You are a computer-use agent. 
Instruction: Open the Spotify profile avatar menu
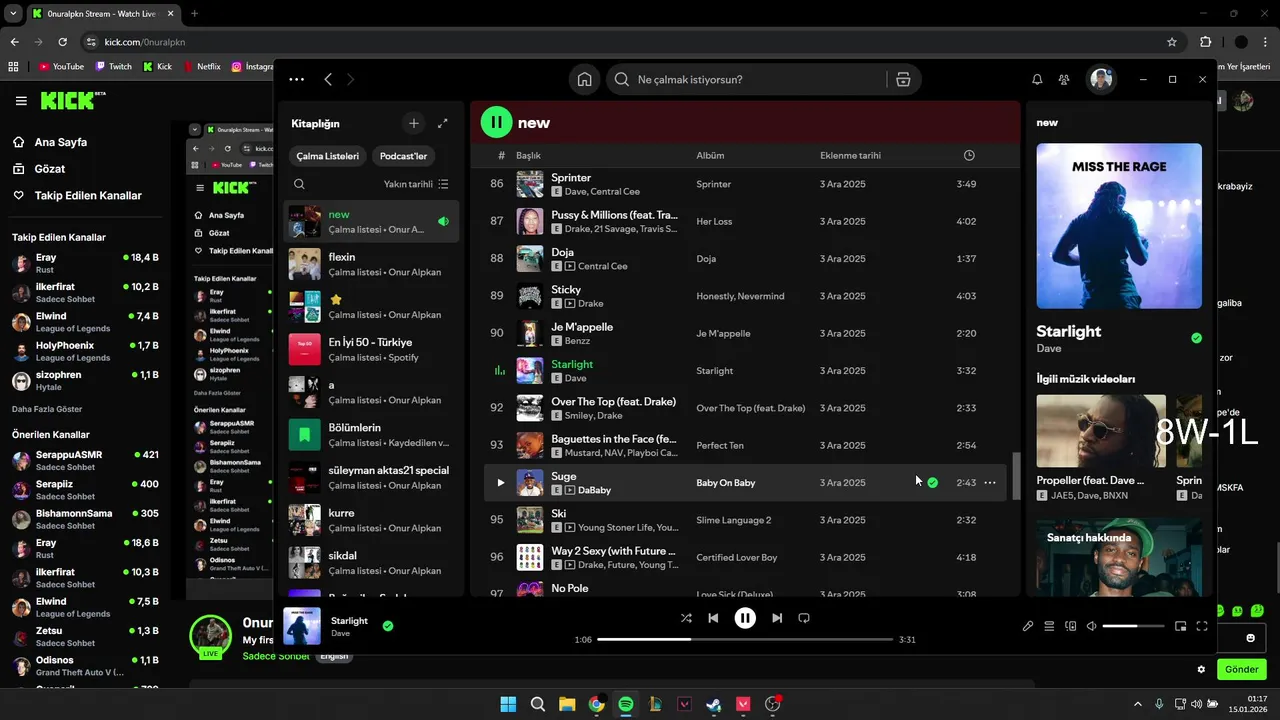coord(1101,79)
